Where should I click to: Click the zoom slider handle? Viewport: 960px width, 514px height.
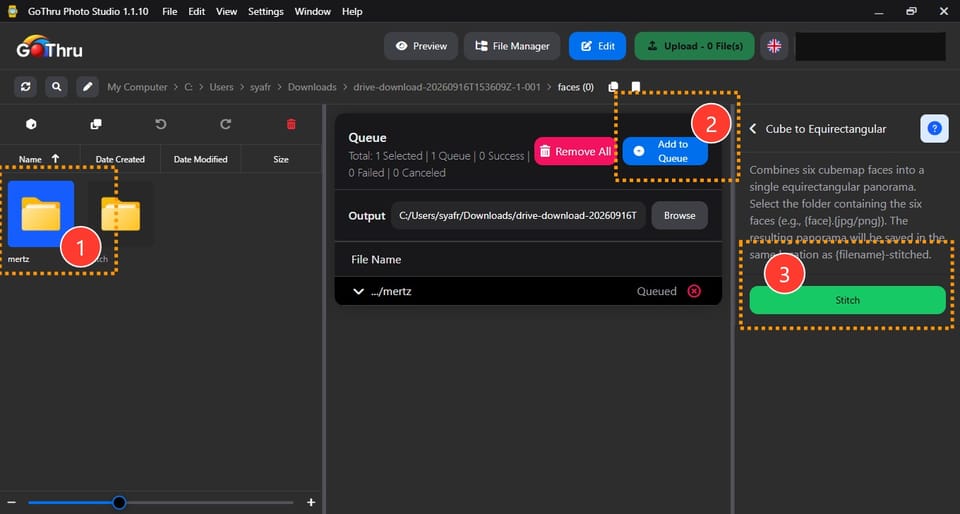pyautogui.click(x=119, y=502)
